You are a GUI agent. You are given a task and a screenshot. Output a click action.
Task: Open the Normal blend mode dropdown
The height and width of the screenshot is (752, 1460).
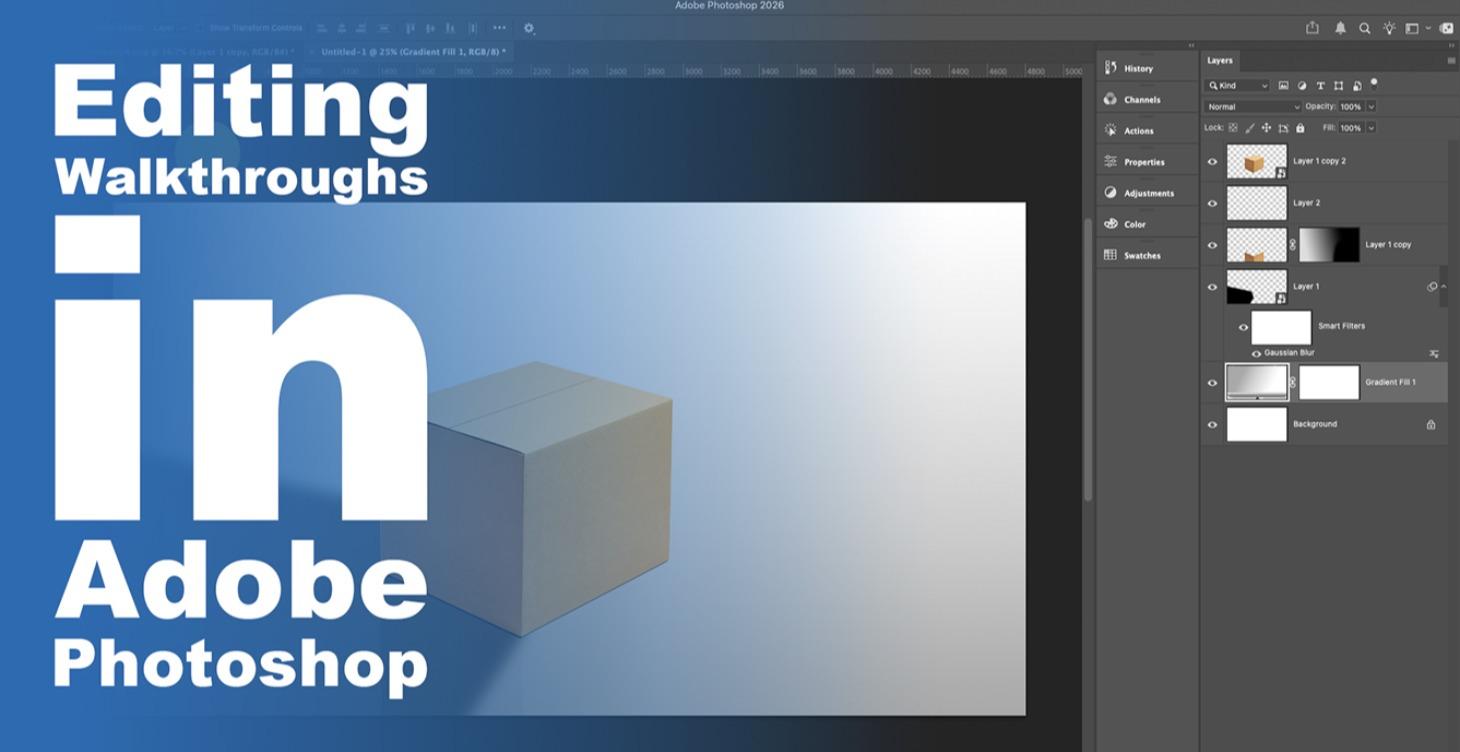pos(1253,106)
